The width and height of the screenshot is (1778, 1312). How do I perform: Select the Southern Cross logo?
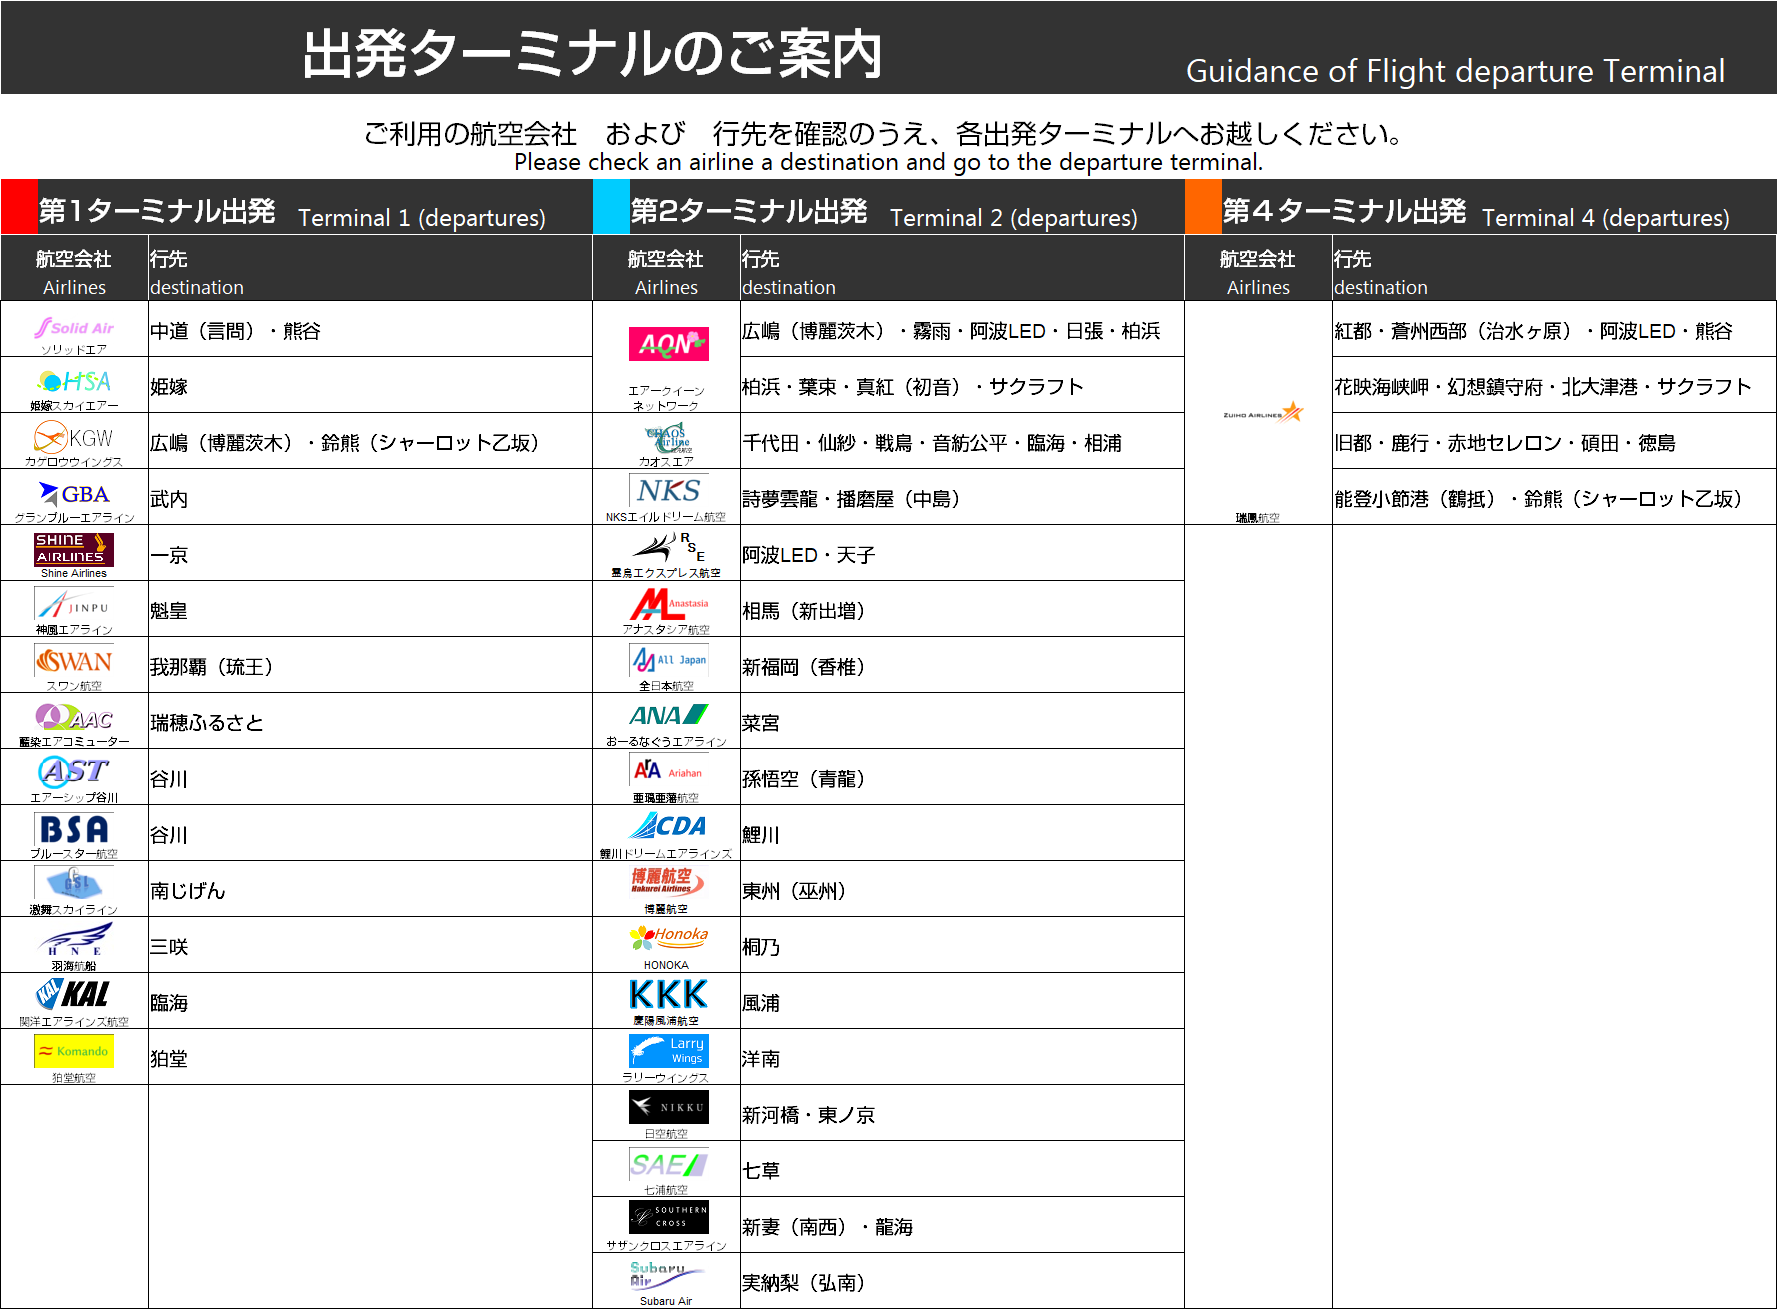click(668, 1217)
